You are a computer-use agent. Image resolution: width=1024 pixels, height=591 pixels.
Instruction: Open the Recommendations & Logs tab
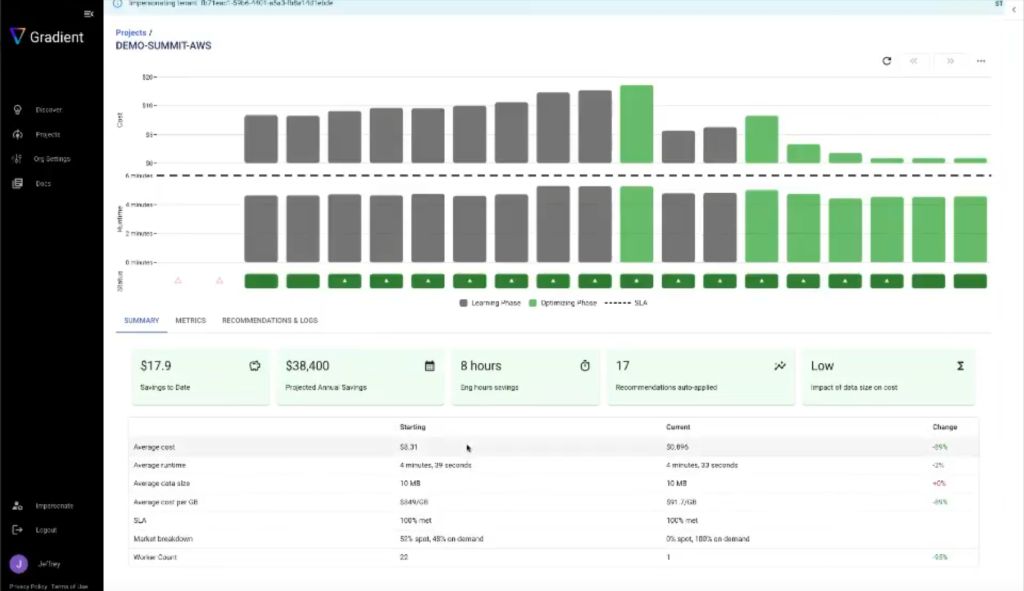pyautogui.click(x=270, y=321)
